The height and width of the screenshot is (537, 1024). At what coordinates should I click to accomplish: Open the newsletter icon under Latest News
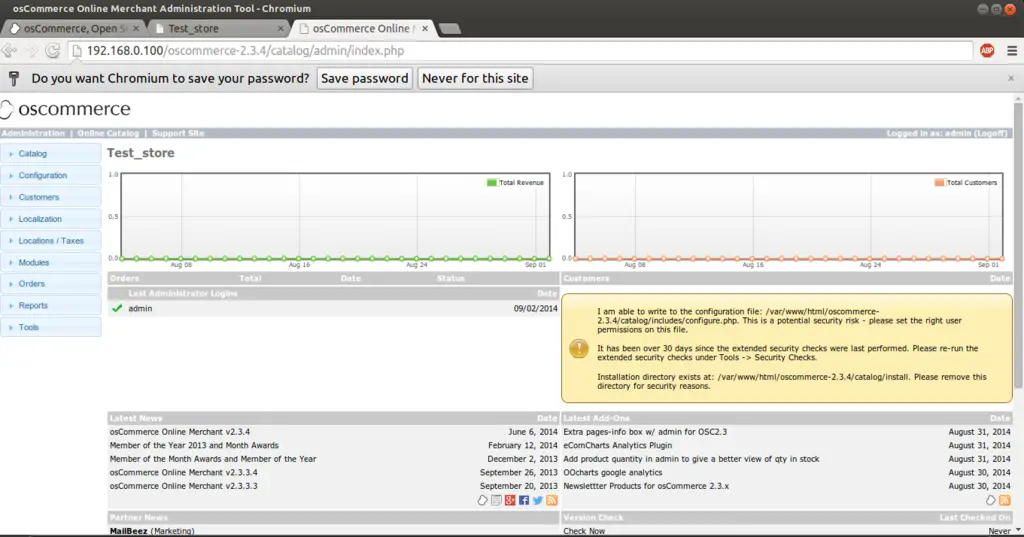pos(496,500)
